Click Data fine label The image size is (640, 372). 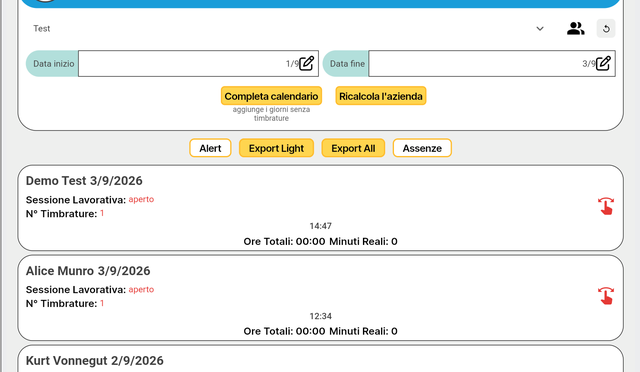[347, 64]
